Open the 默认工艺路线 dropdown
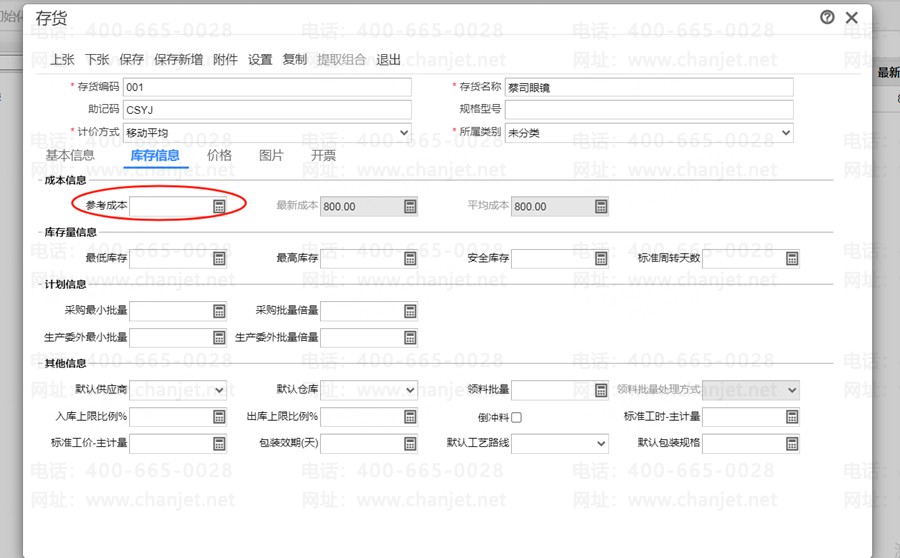 tap(601, 443)
